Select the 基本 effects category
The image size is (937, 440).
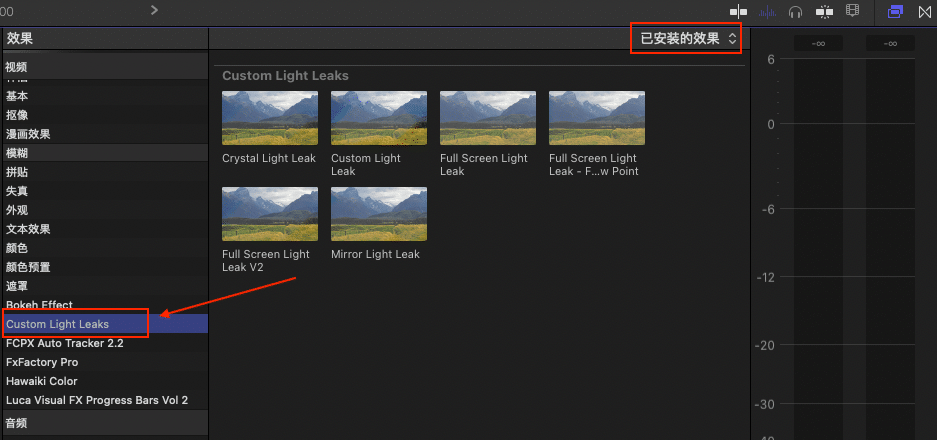104,96
